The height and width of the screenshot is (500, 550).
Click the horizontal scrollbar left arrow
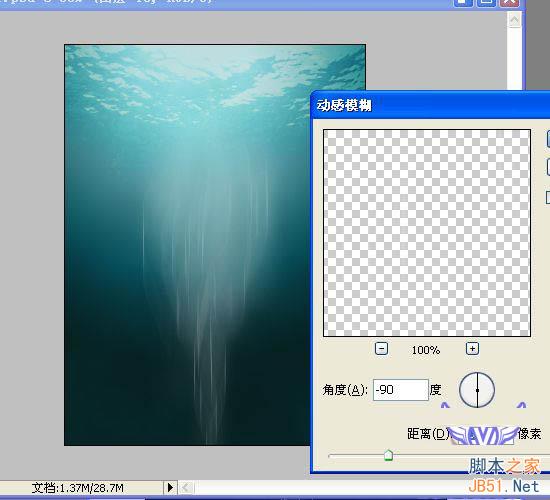pyautogui.click(x=186, y=487)
